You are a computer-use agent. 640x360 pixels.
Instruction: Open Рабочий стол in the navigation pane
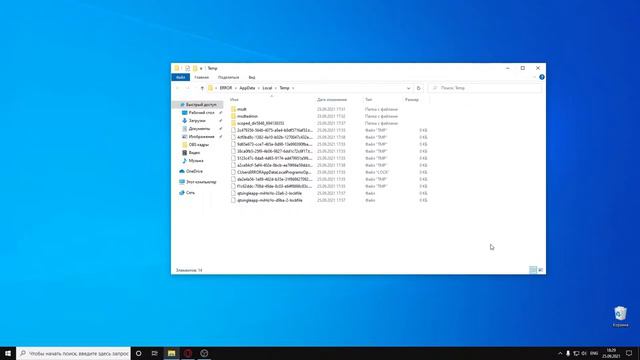(201, 113)
